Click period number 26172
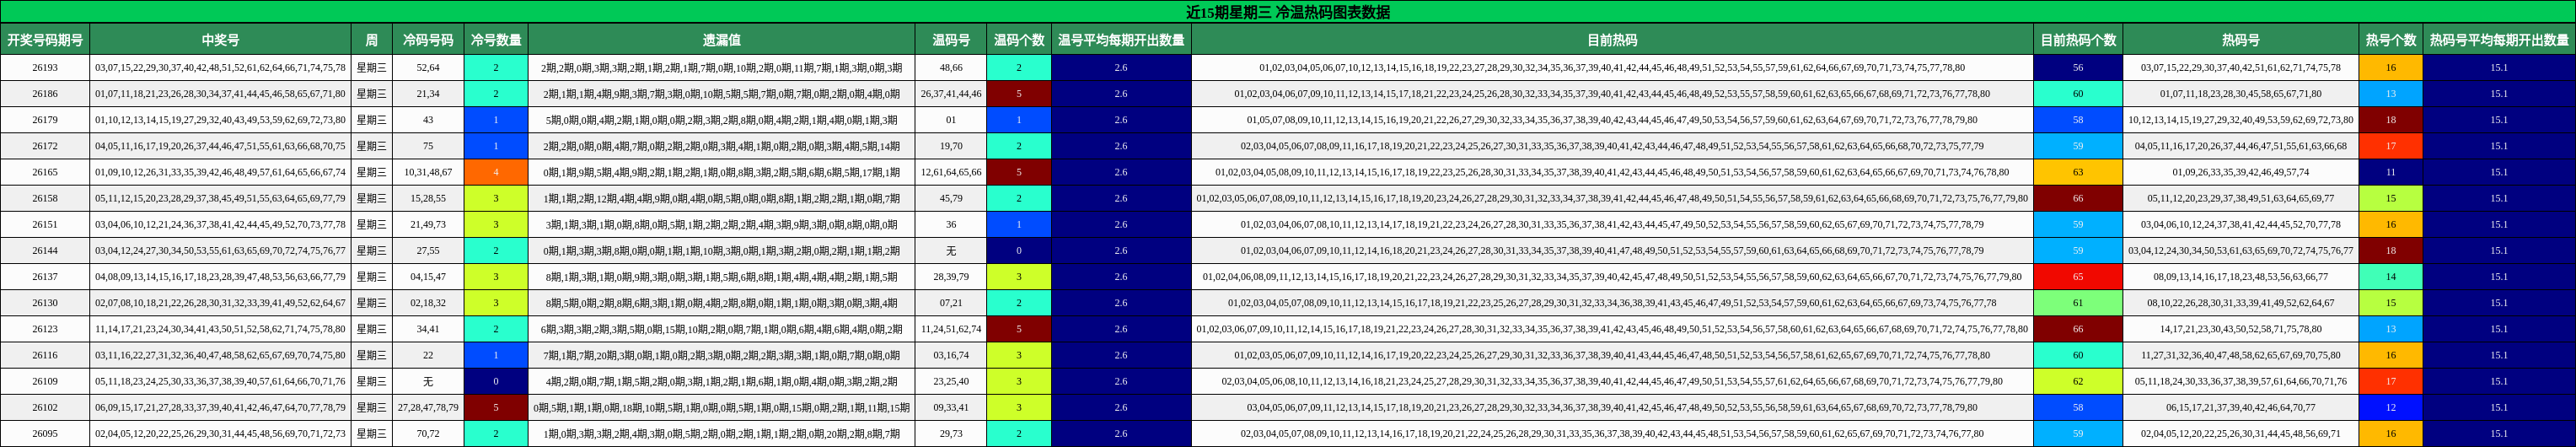Screen dimensions: 2576x447 click(x=45, y=146)
